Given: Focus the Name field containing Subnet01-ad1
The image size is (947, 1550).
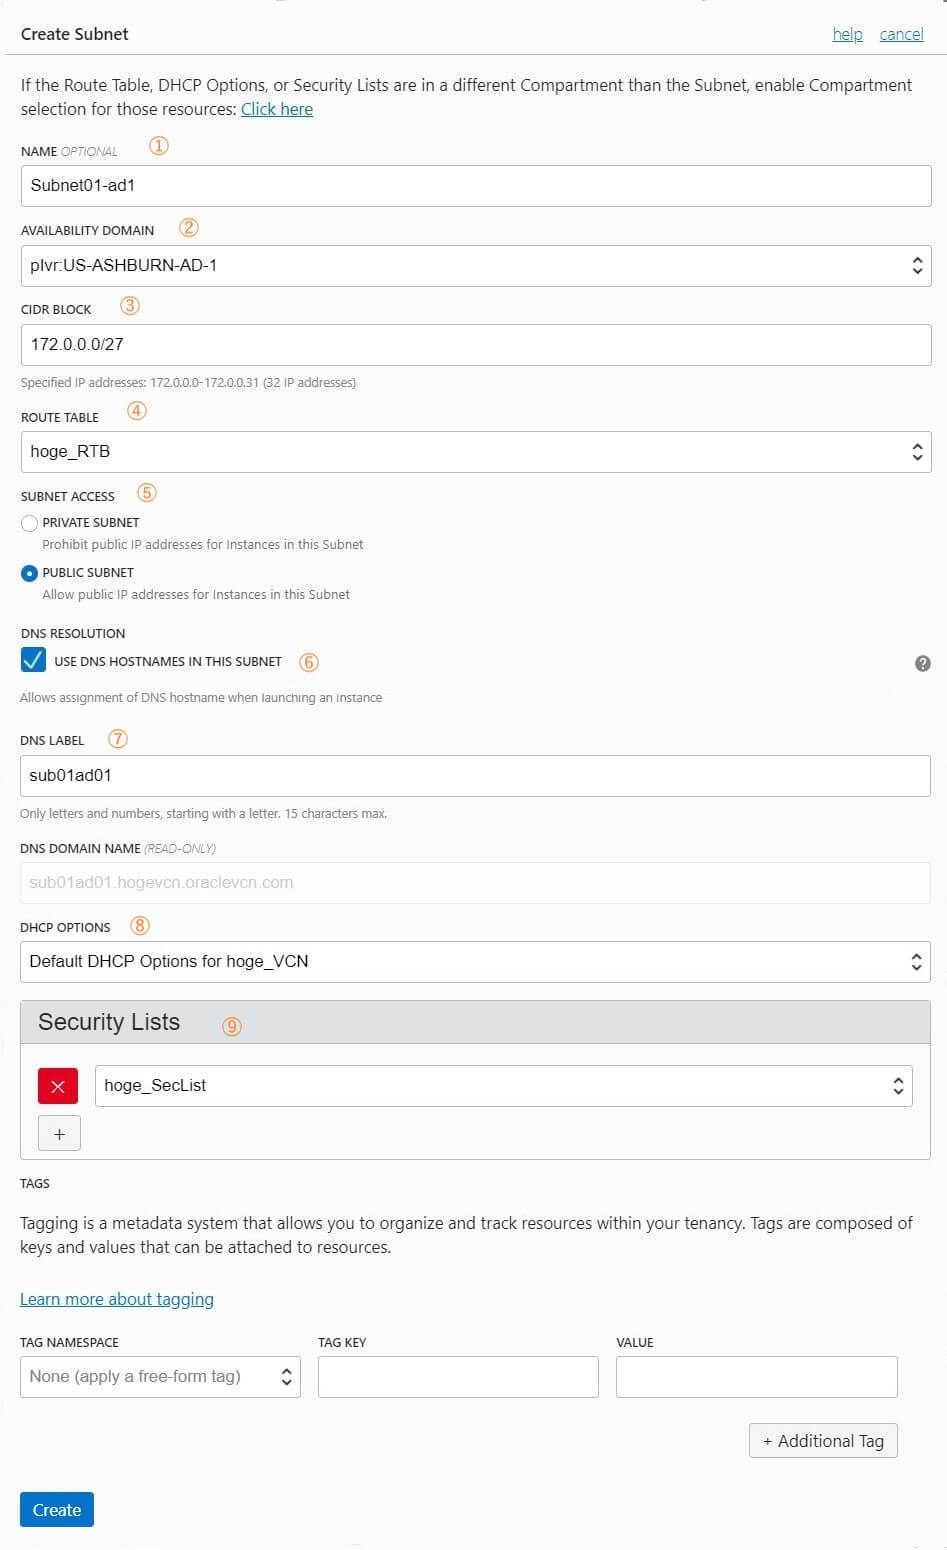Looking at the screenshot, I should point(476,186).
